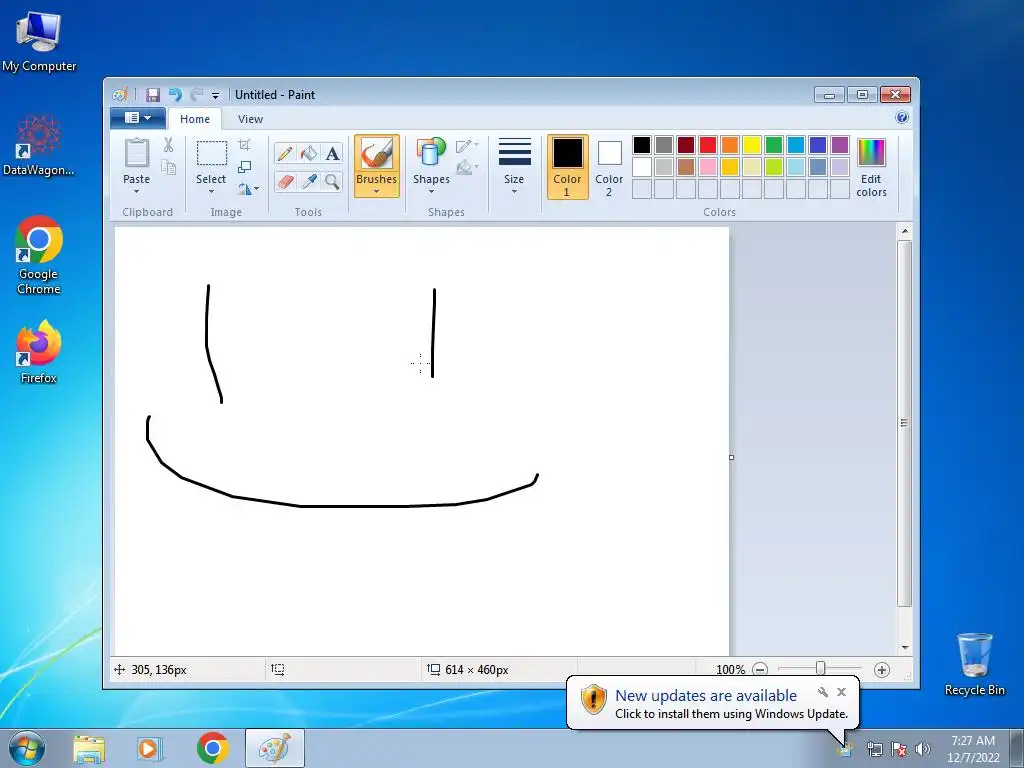Expand the Brushes dropdown arrow
The width and height of the screenshot is (1024, 768).
pos(377,191)
